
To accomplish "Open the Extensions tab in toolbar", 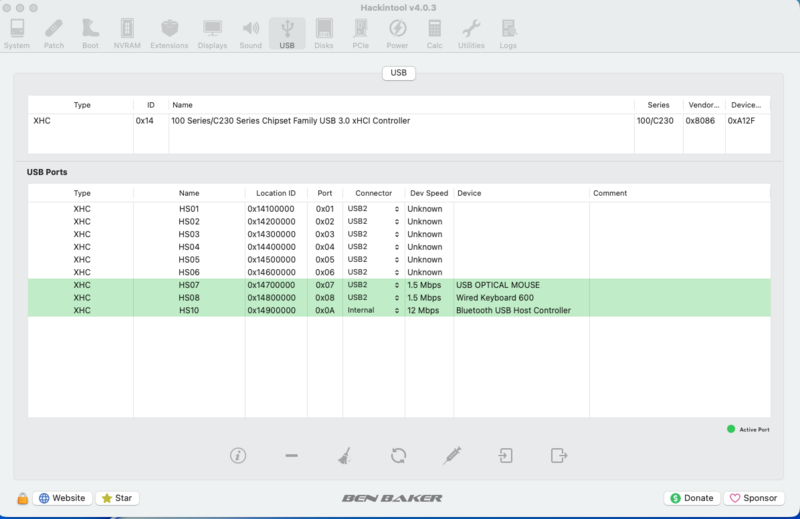I will pos(169,33).
